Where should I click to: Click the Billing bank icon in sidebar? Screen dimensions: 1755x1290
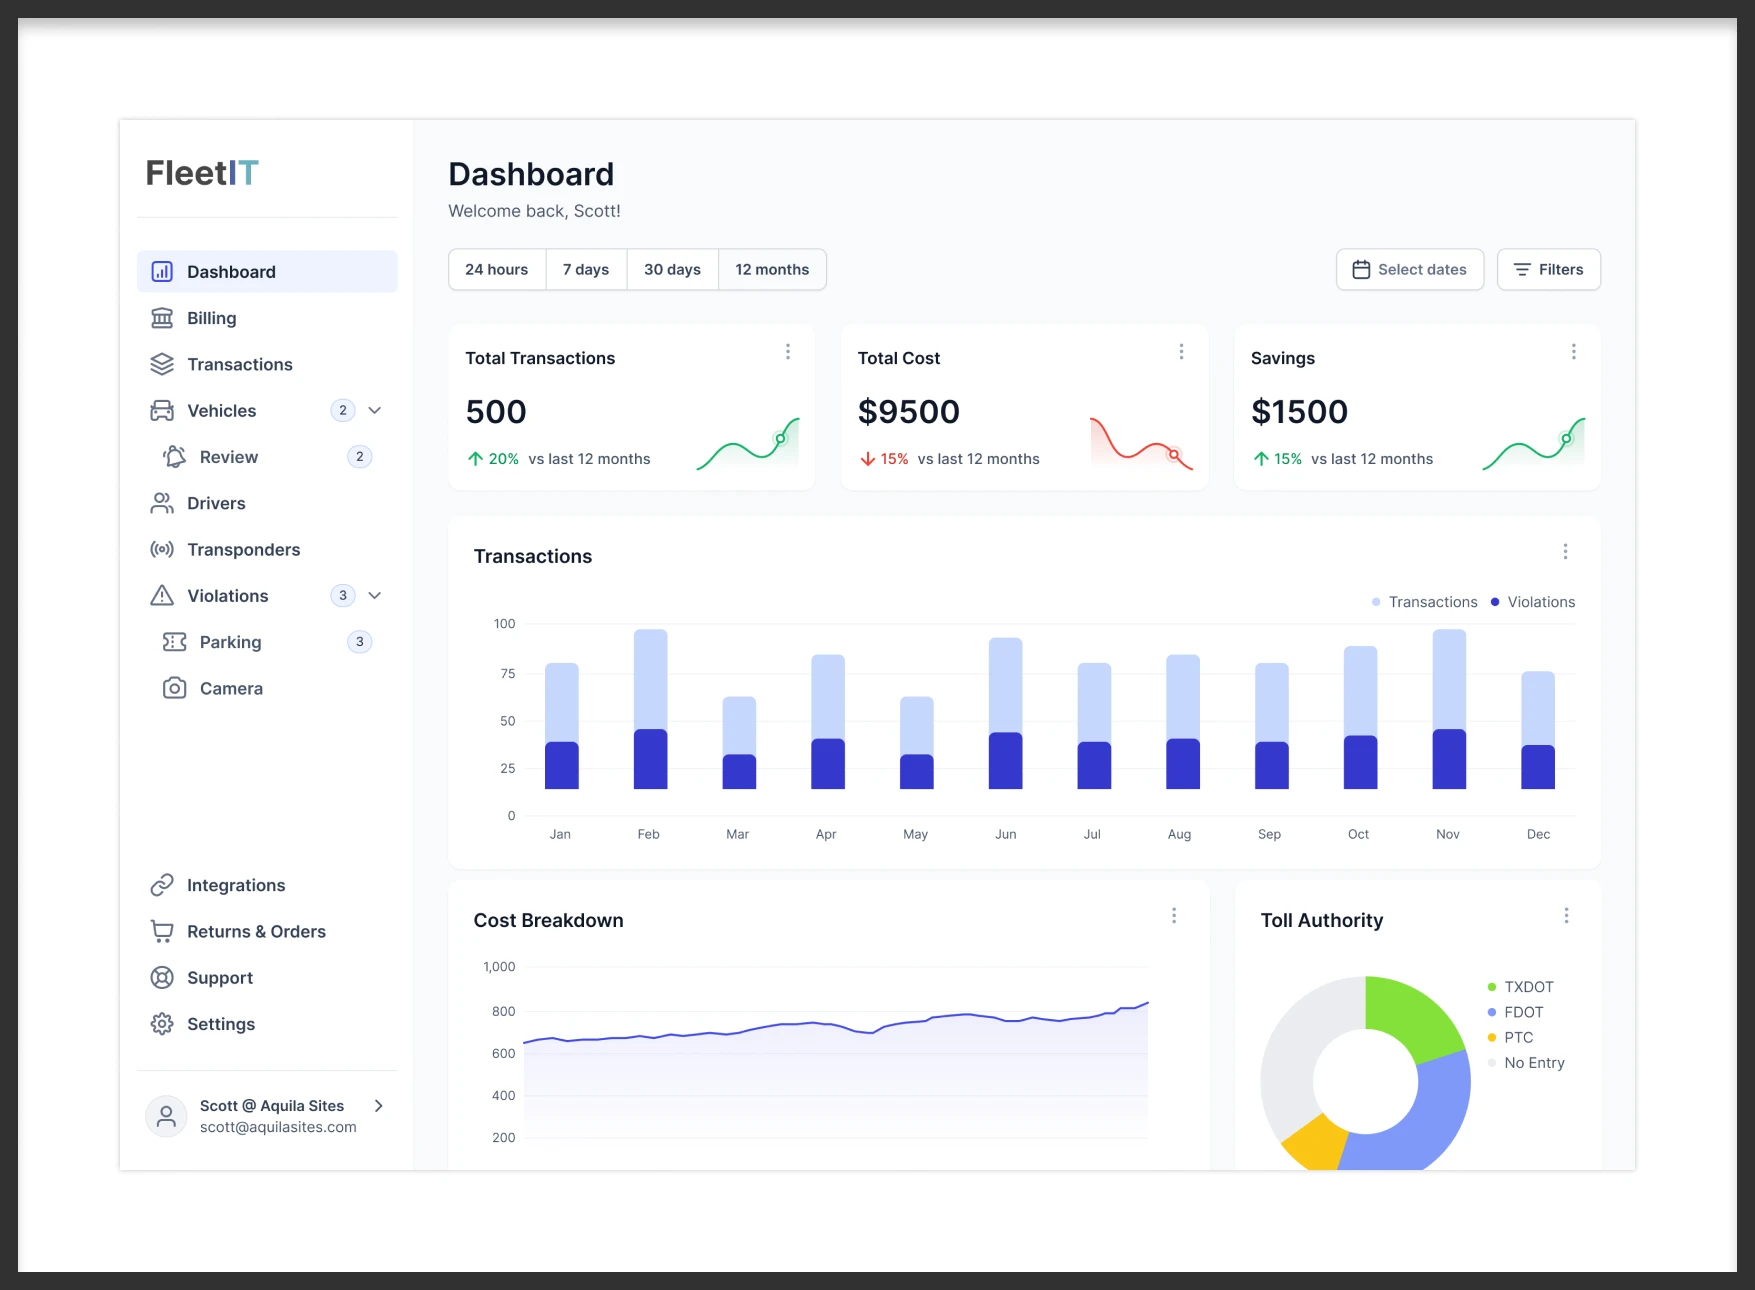pyautogui.click(x=162, y=318)
